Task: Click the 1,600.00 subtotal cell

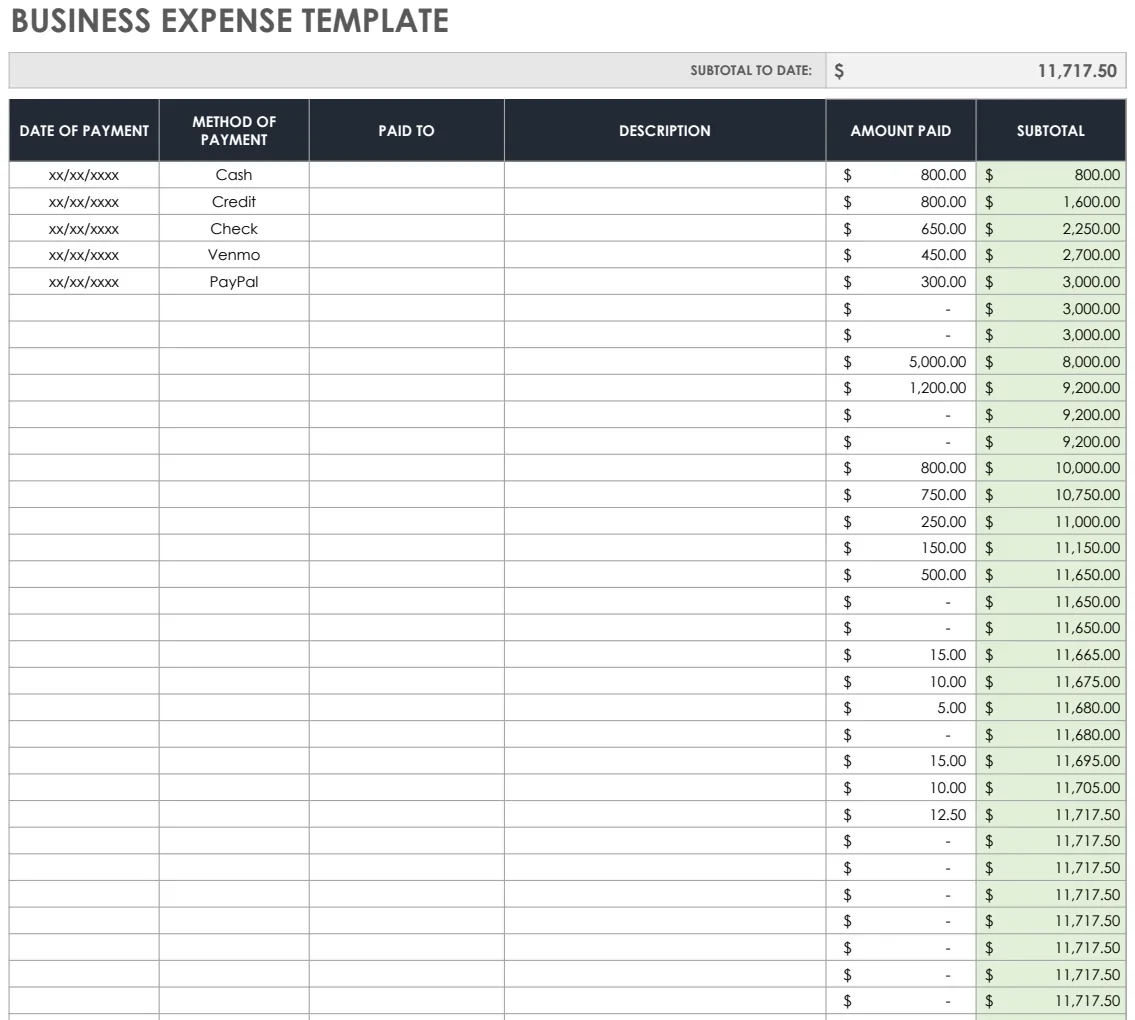Action: (x=1050, y=202)
